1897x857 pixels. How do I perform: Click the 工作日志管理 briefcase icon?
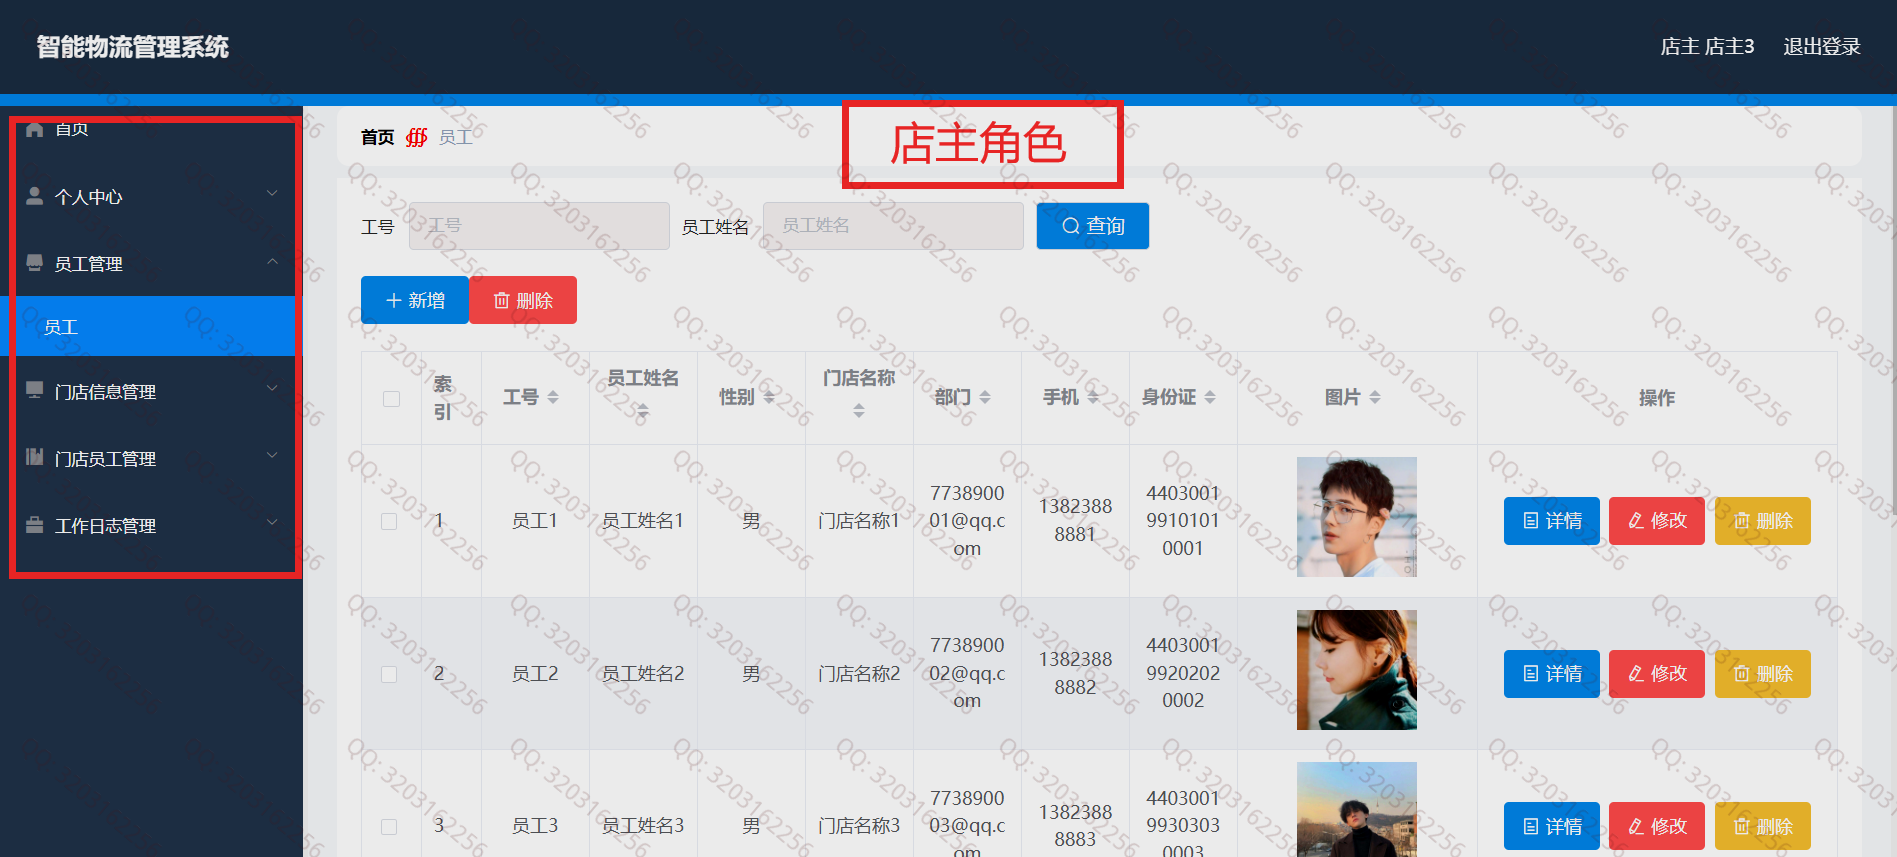pos(35,524)
